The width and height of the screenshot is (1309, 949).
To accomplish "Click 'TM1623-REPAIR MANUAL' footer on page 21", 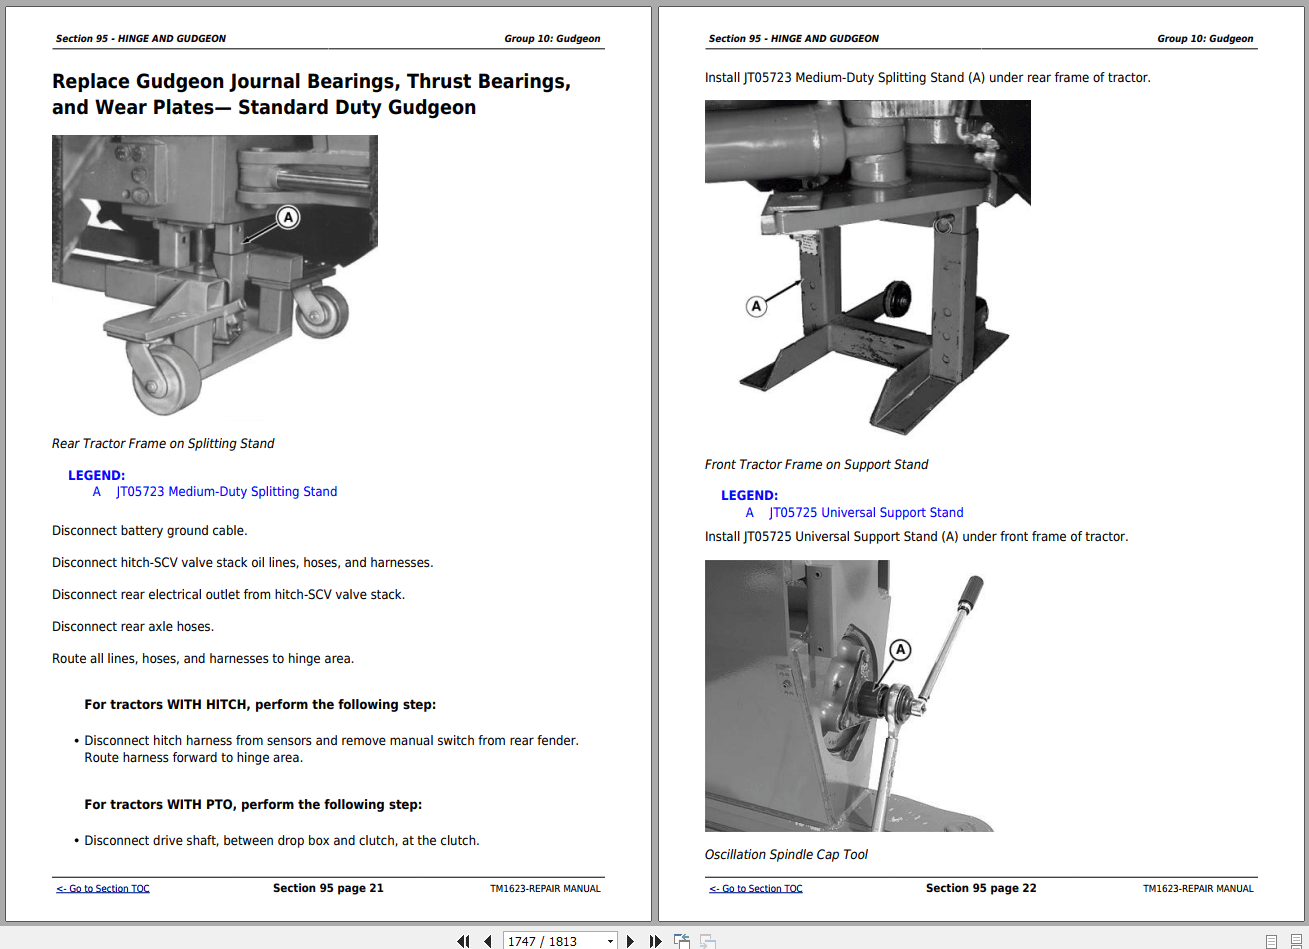I will click(545, 888).
